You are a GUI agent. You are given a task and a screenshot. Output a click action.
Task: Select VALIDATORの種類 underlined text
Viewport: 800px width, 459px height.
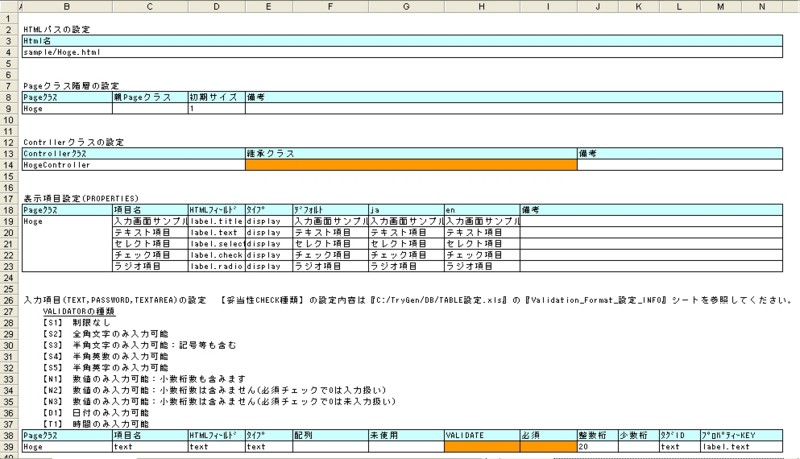(x=79, y=311)
